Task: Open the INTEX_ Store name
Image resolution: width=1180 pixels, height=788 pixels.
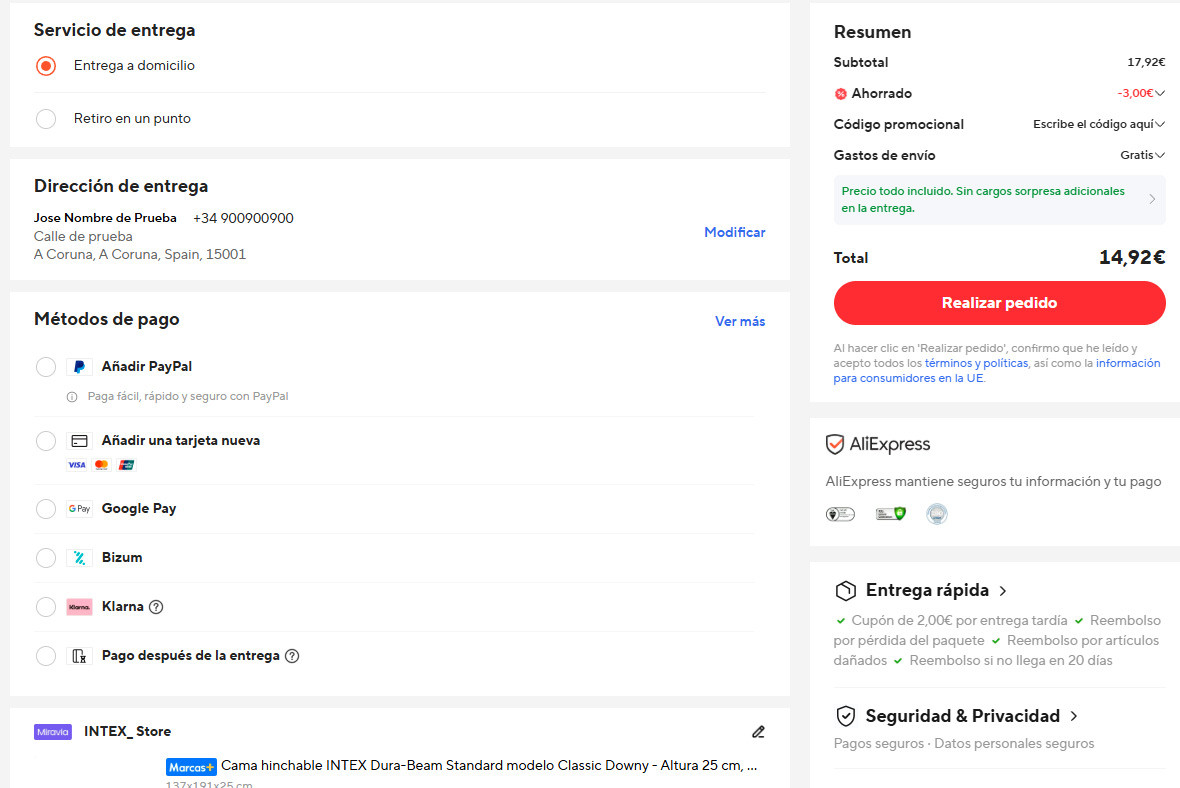Action: point(127,732)
